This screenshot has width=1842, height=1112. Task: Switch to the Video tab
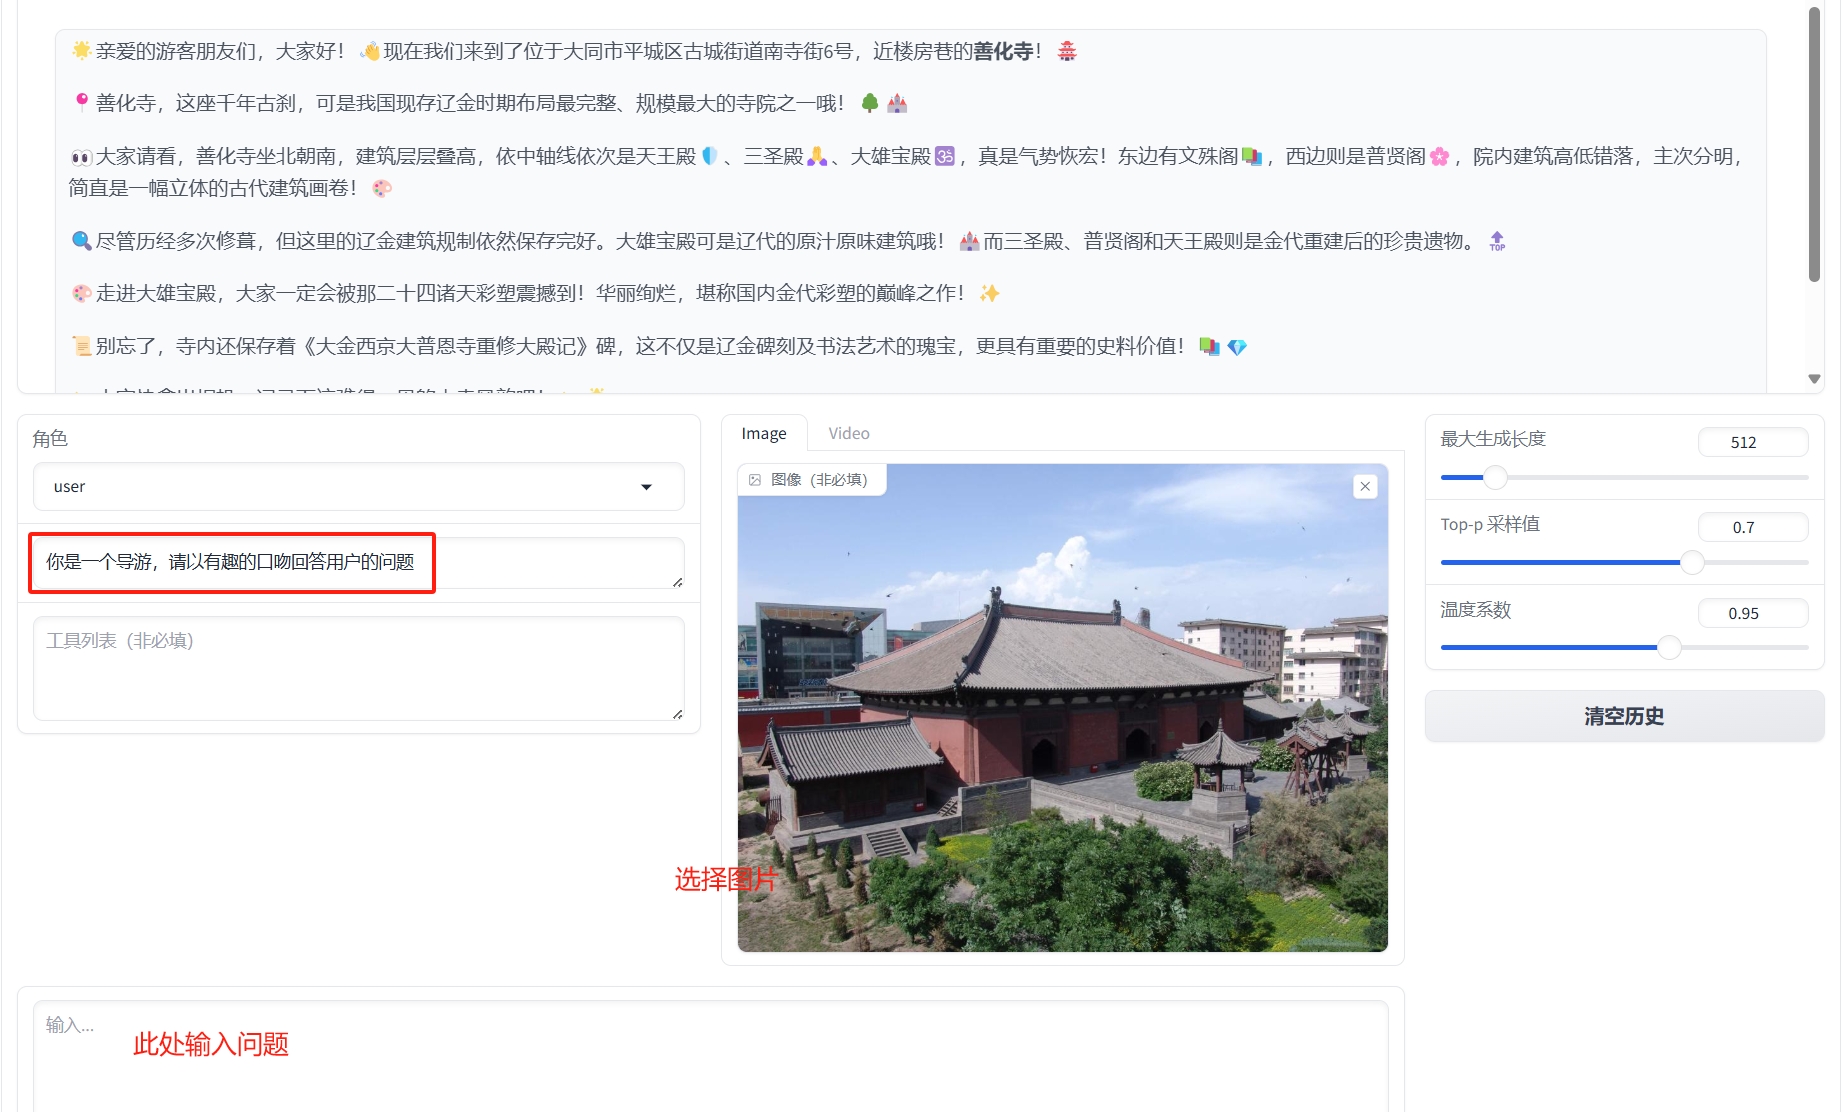coord(849,433)
